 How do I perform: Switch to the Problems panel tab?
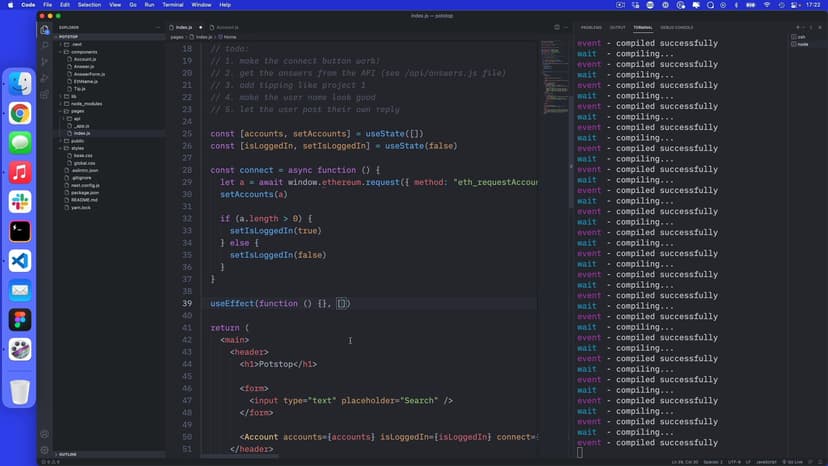(x=591, y=27)
